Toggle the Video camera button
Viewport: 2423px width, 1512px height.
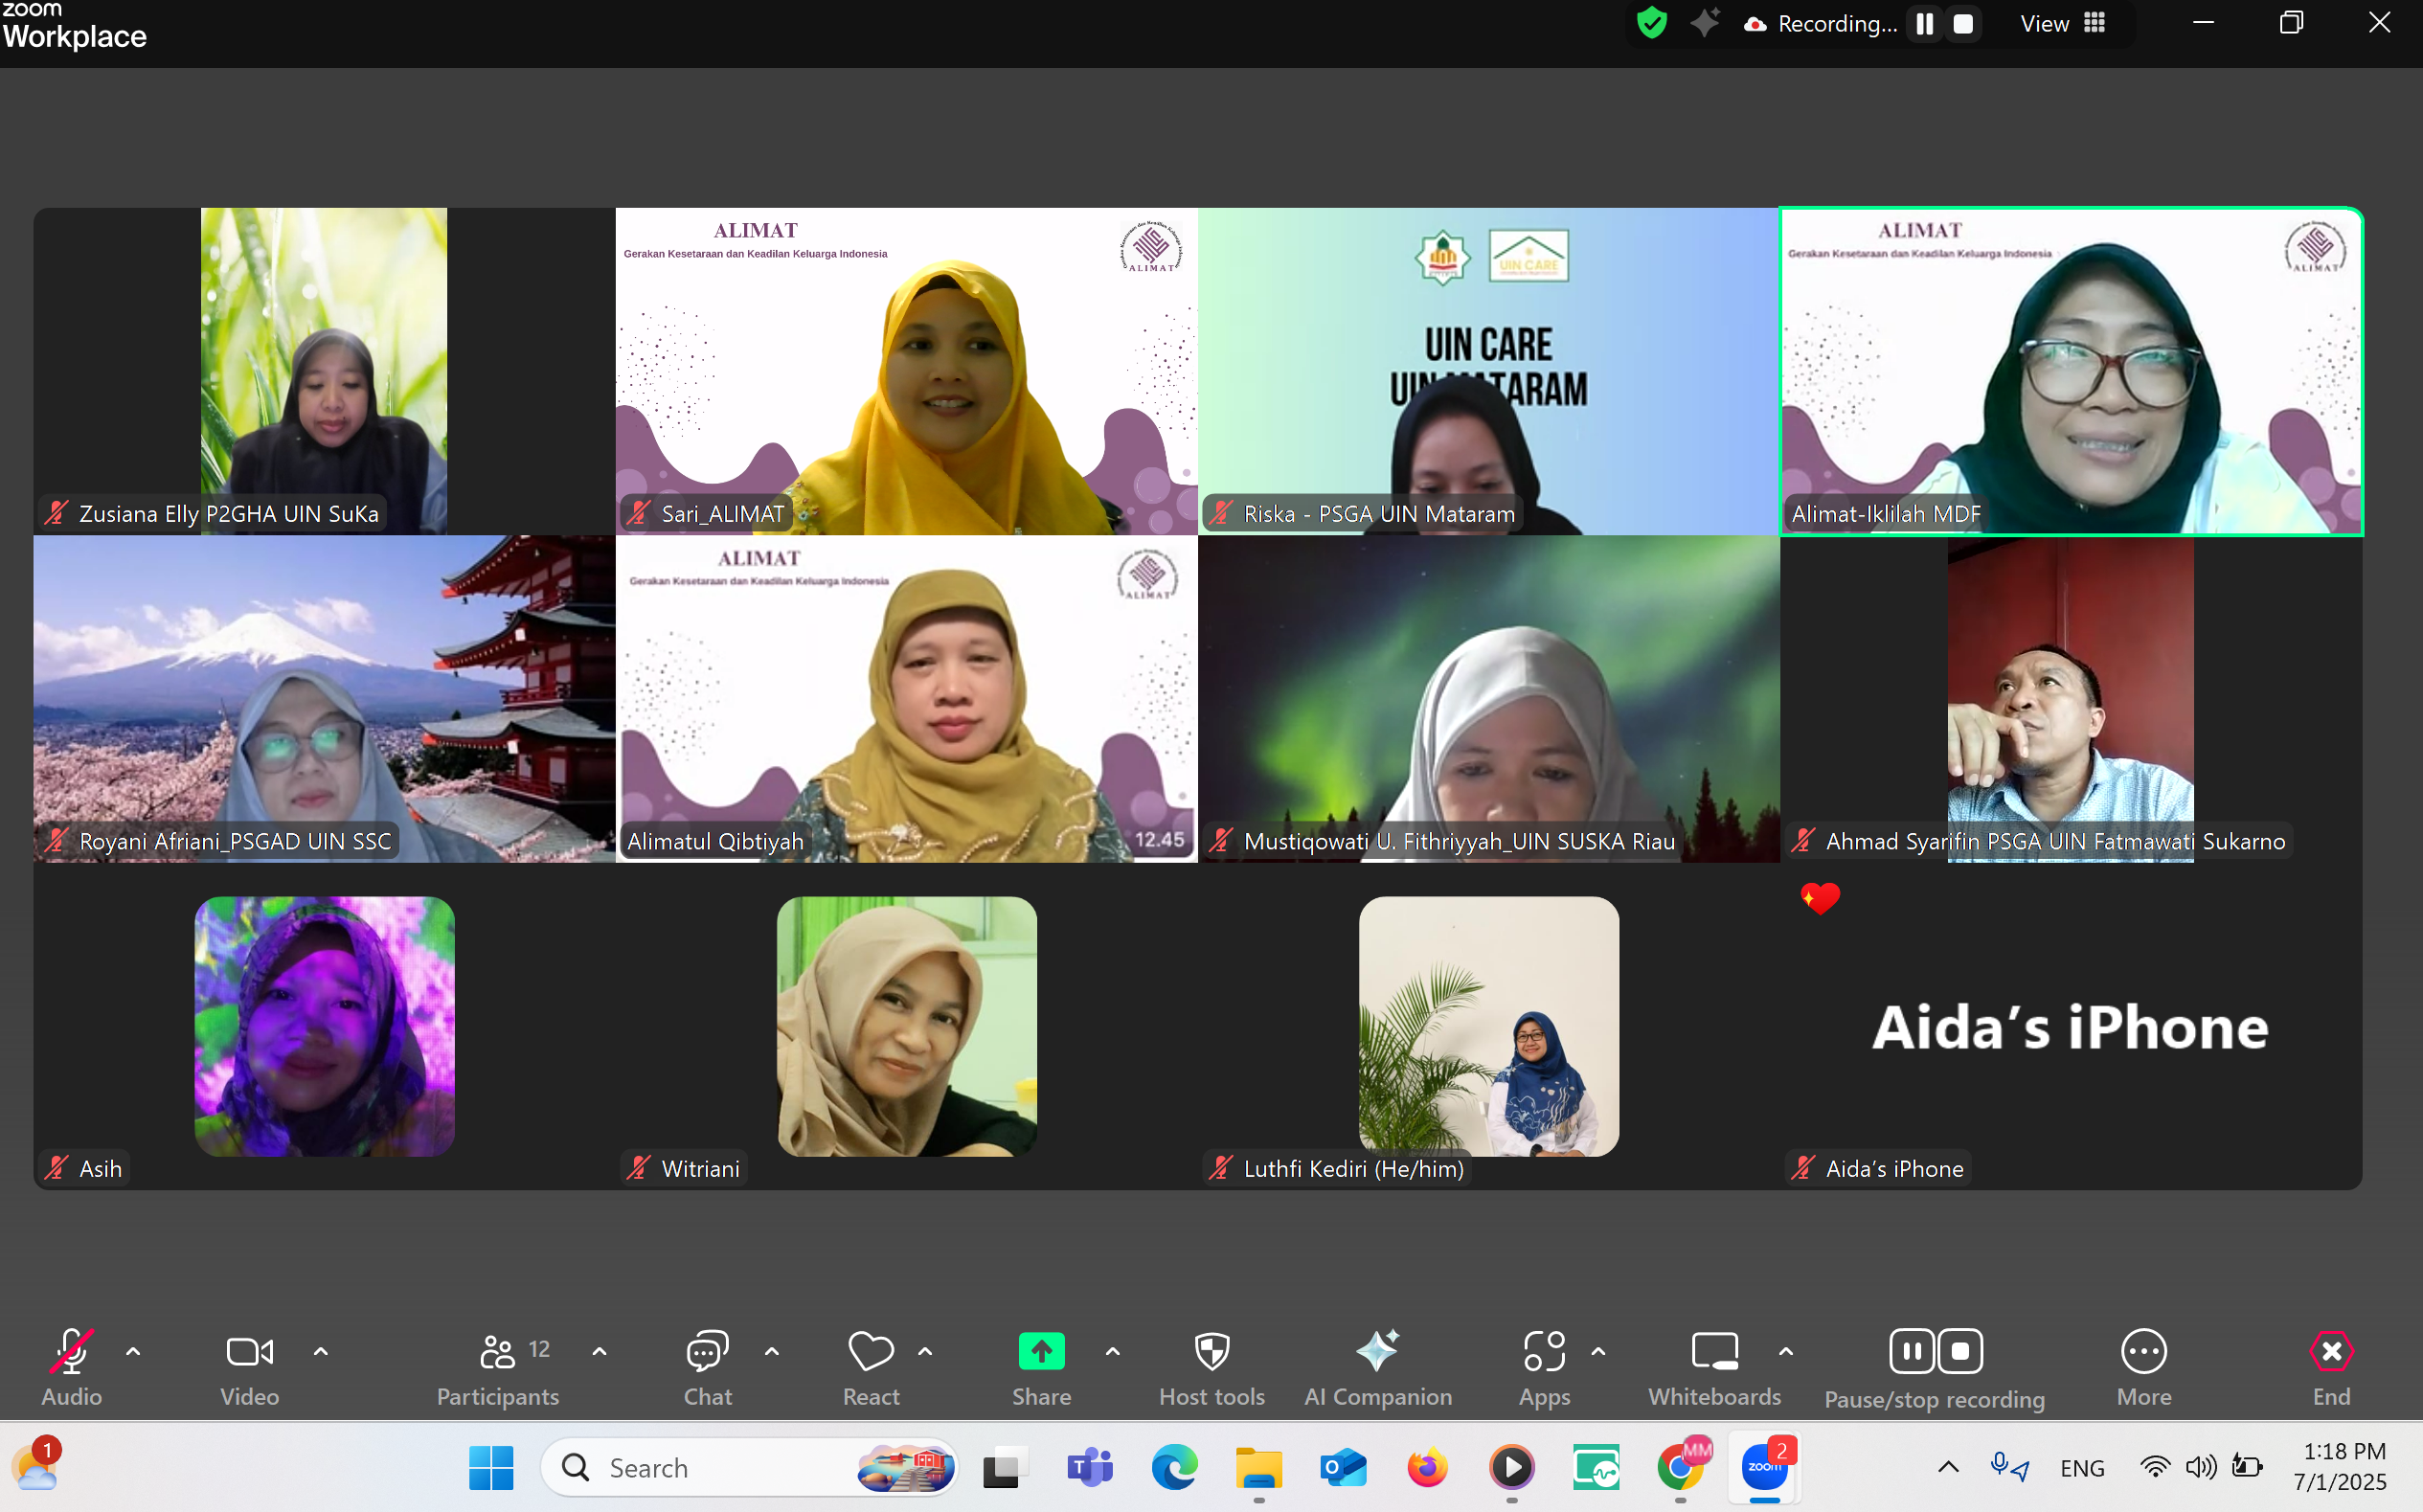(x=249, y=1367)
